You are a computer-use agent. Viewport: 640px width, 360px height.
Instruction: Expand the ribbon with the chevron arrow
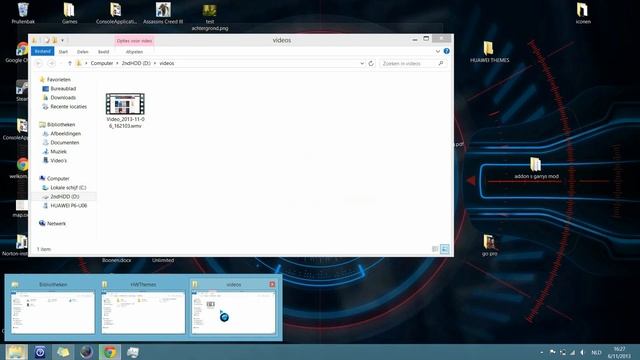tap(438, 51)
